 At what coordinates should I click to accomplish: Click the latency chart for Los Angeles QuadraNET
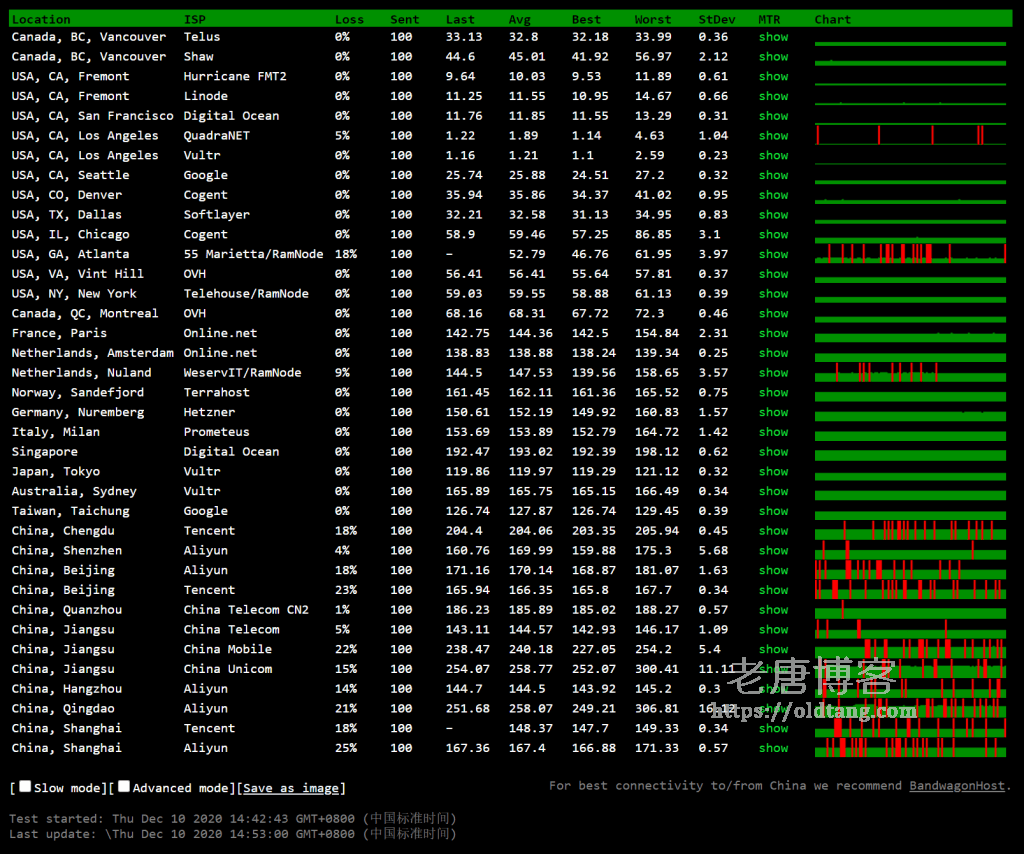pos(910,136)
